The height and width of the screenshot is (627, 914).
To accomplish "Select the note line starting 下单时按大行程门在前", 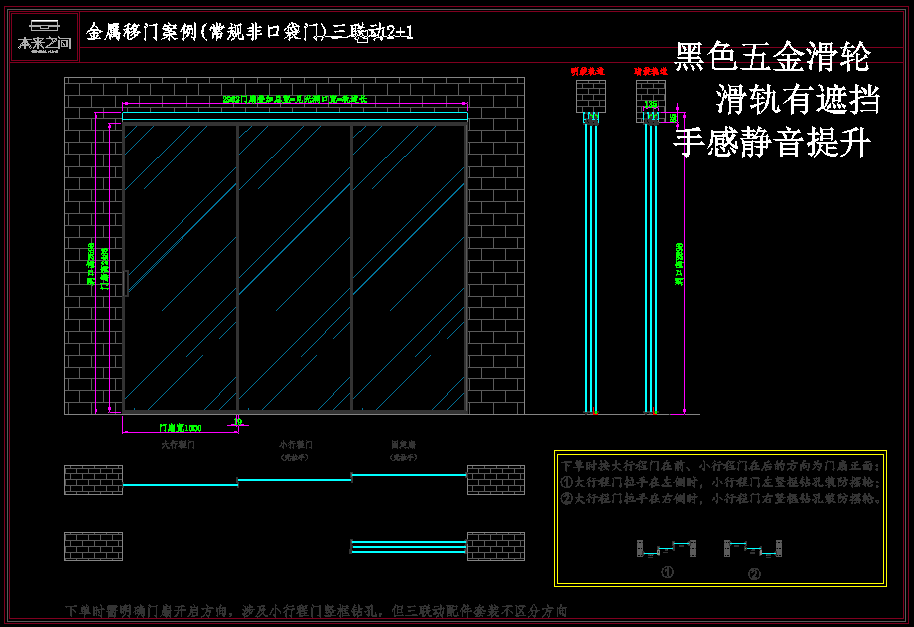I will tap(720, 466).
